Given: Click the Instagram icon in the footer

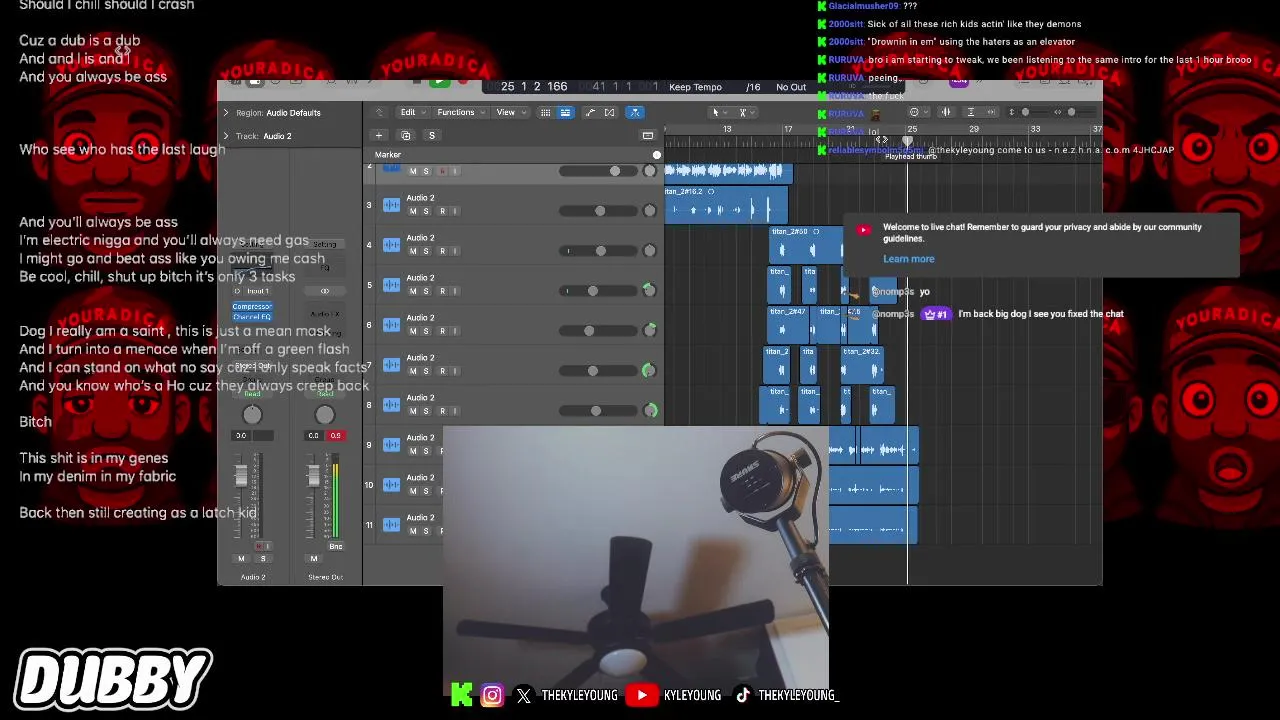Looking at the screenshot, I should click(492, 695).
